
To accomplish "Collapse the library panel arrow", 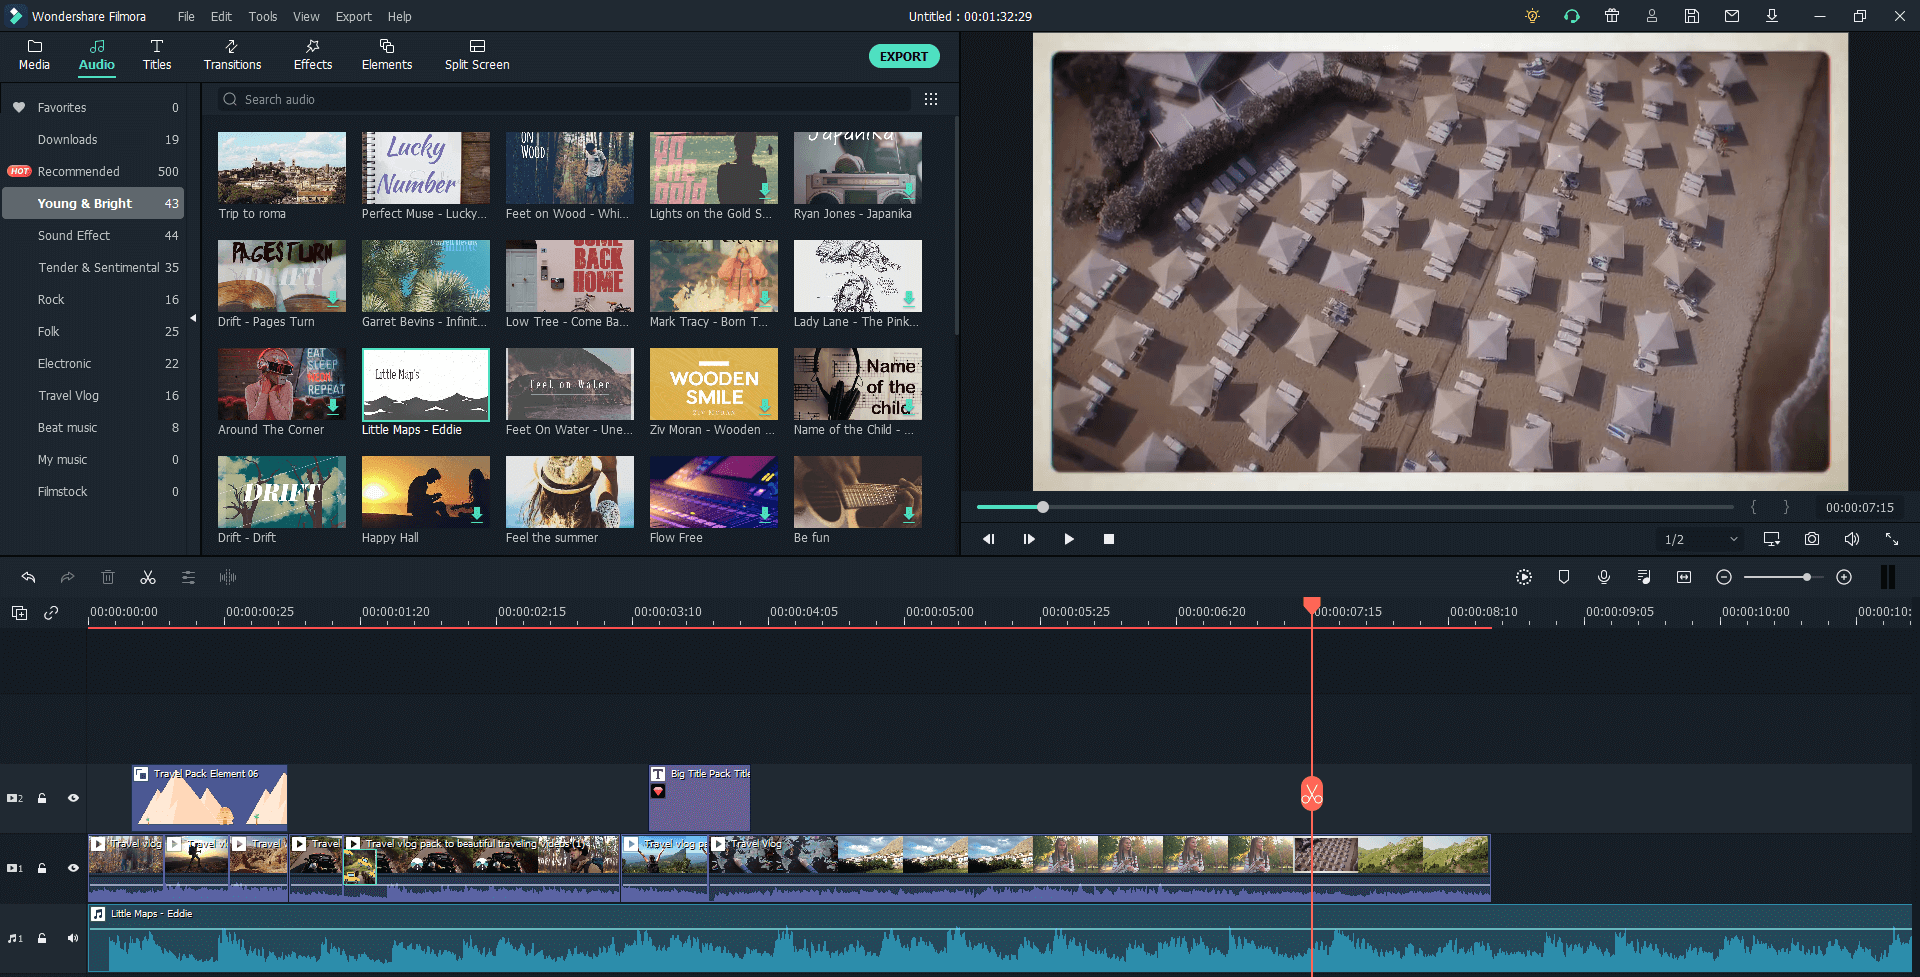I will (193, 319).
